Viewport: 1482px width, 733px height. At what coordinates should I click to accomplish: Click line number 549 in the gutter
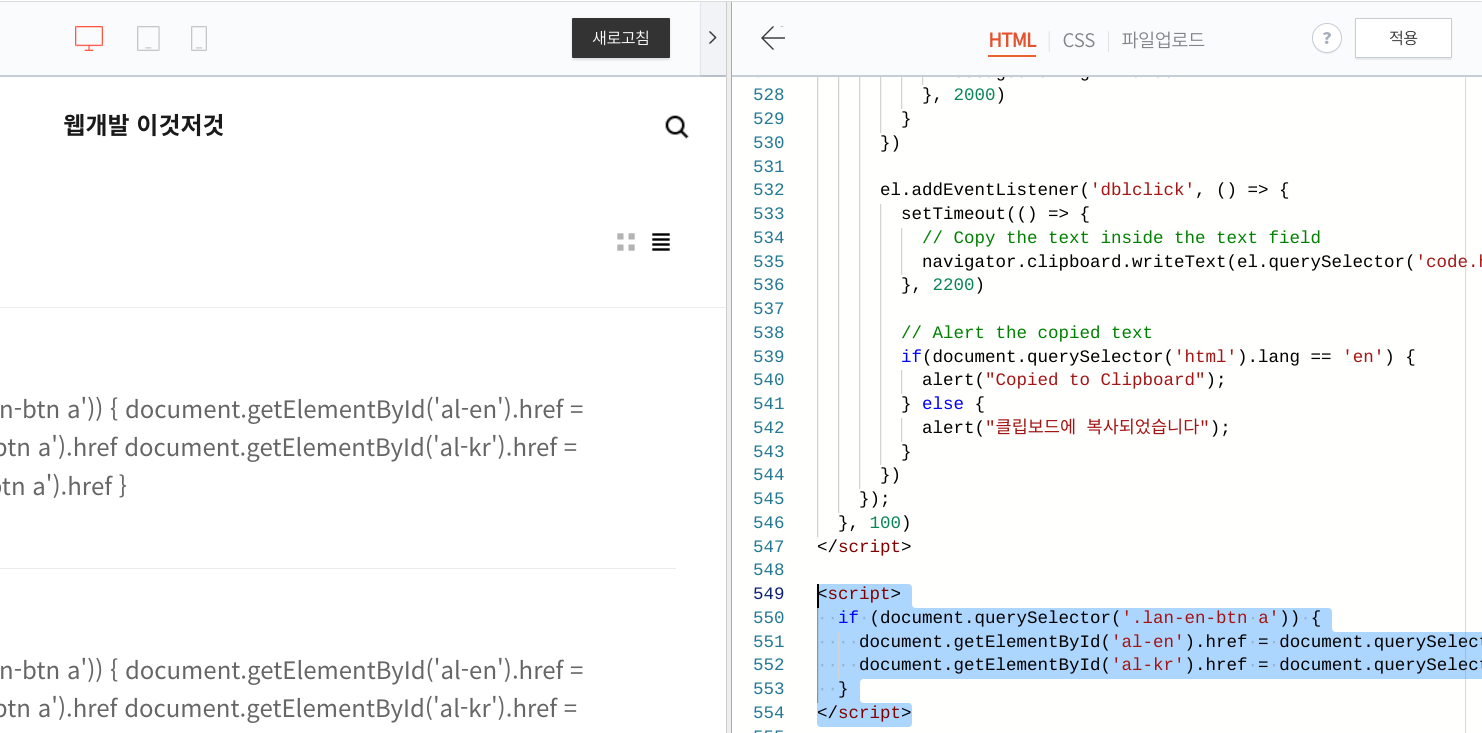[x=769, y=594]
